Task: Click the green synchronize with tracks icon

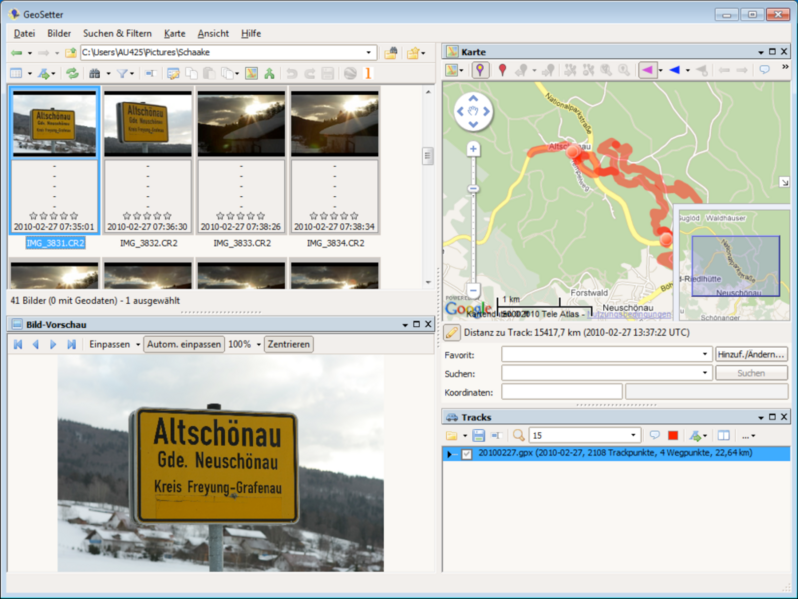Action: tap(269, 73)
